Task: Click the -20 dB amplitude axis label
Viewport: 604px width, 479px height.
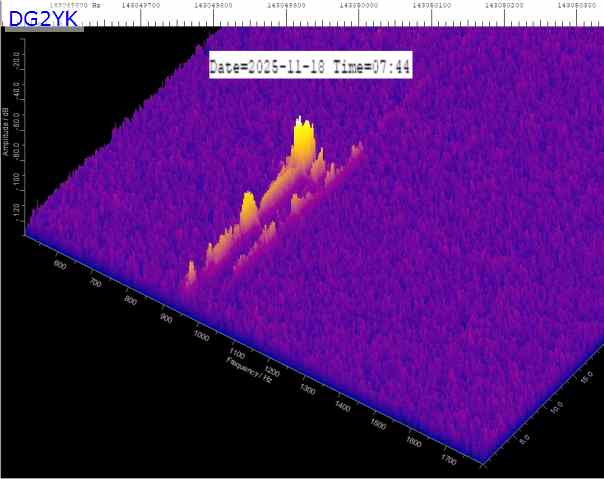Action: coord(17,63)
